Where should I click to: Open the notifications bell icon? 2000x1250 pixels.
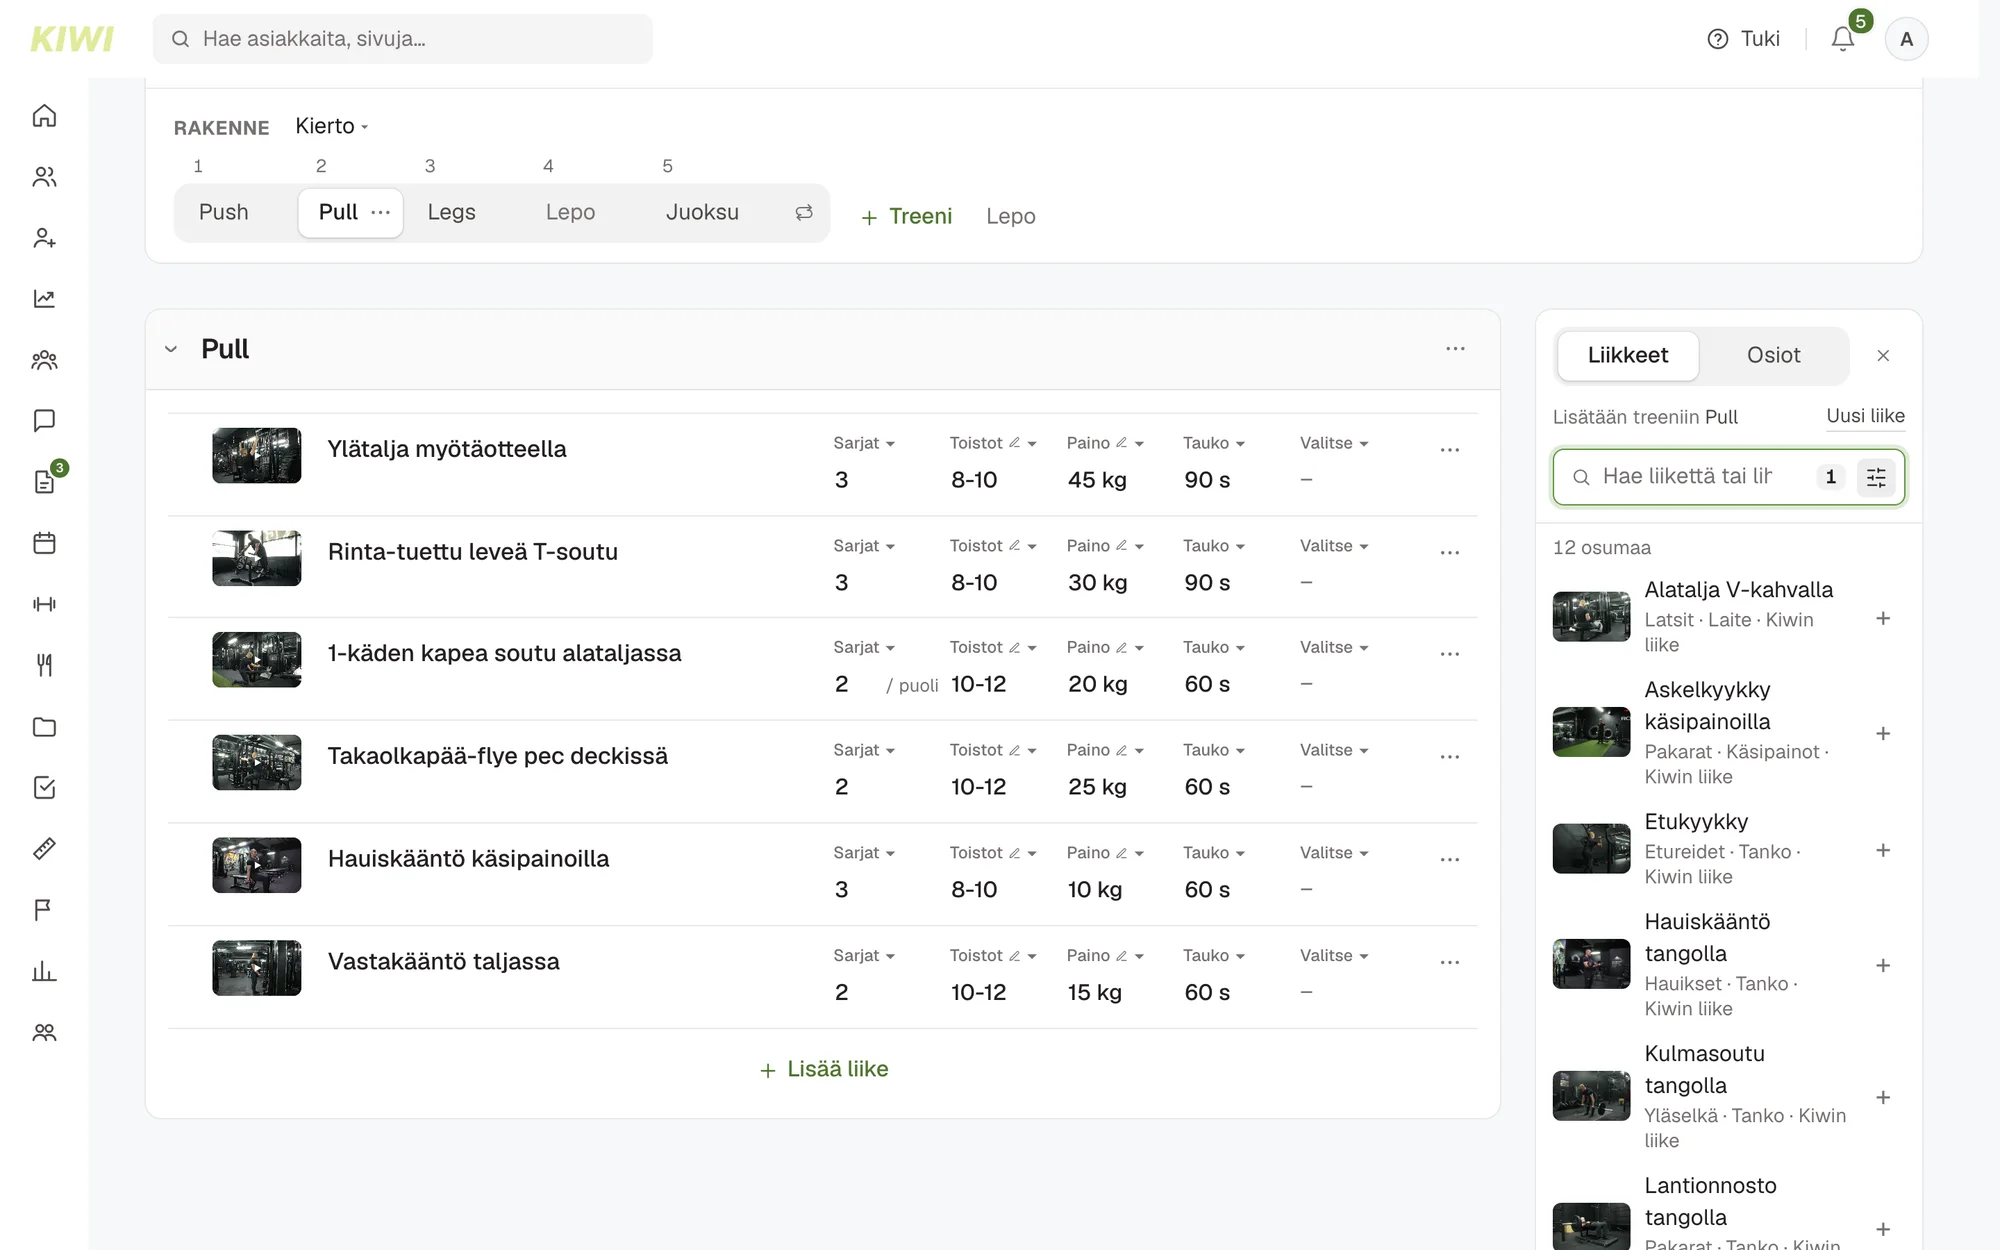pos(1843,39)
